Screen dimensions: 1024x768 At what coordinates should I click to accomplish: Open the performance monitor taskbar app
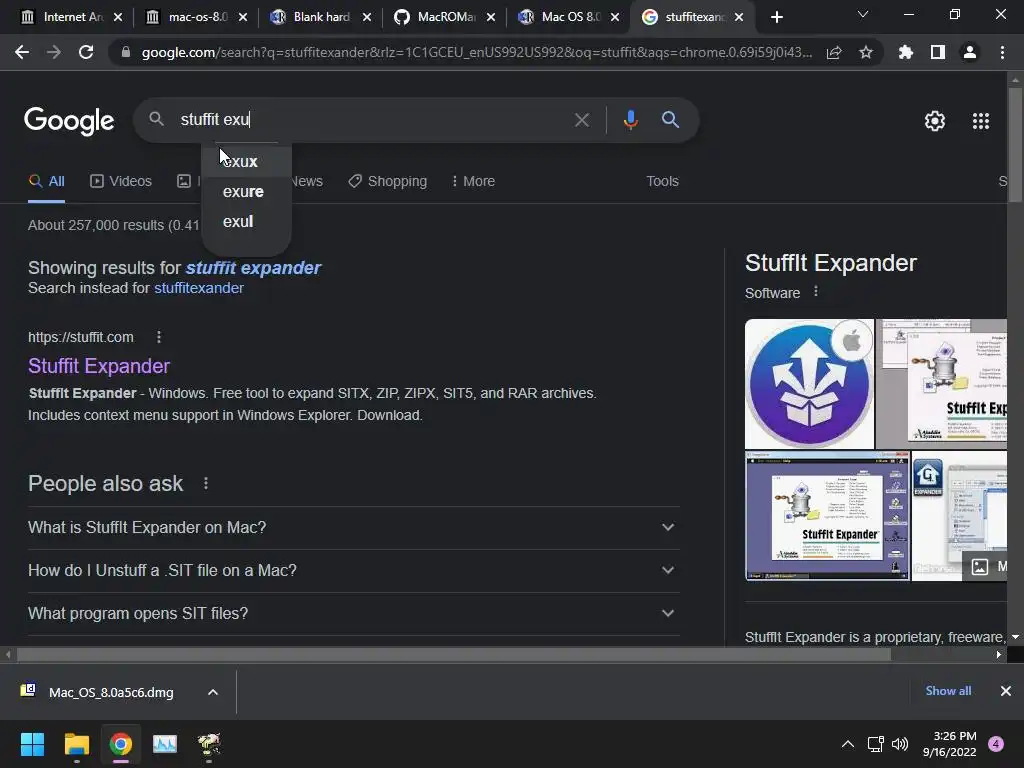165,744
